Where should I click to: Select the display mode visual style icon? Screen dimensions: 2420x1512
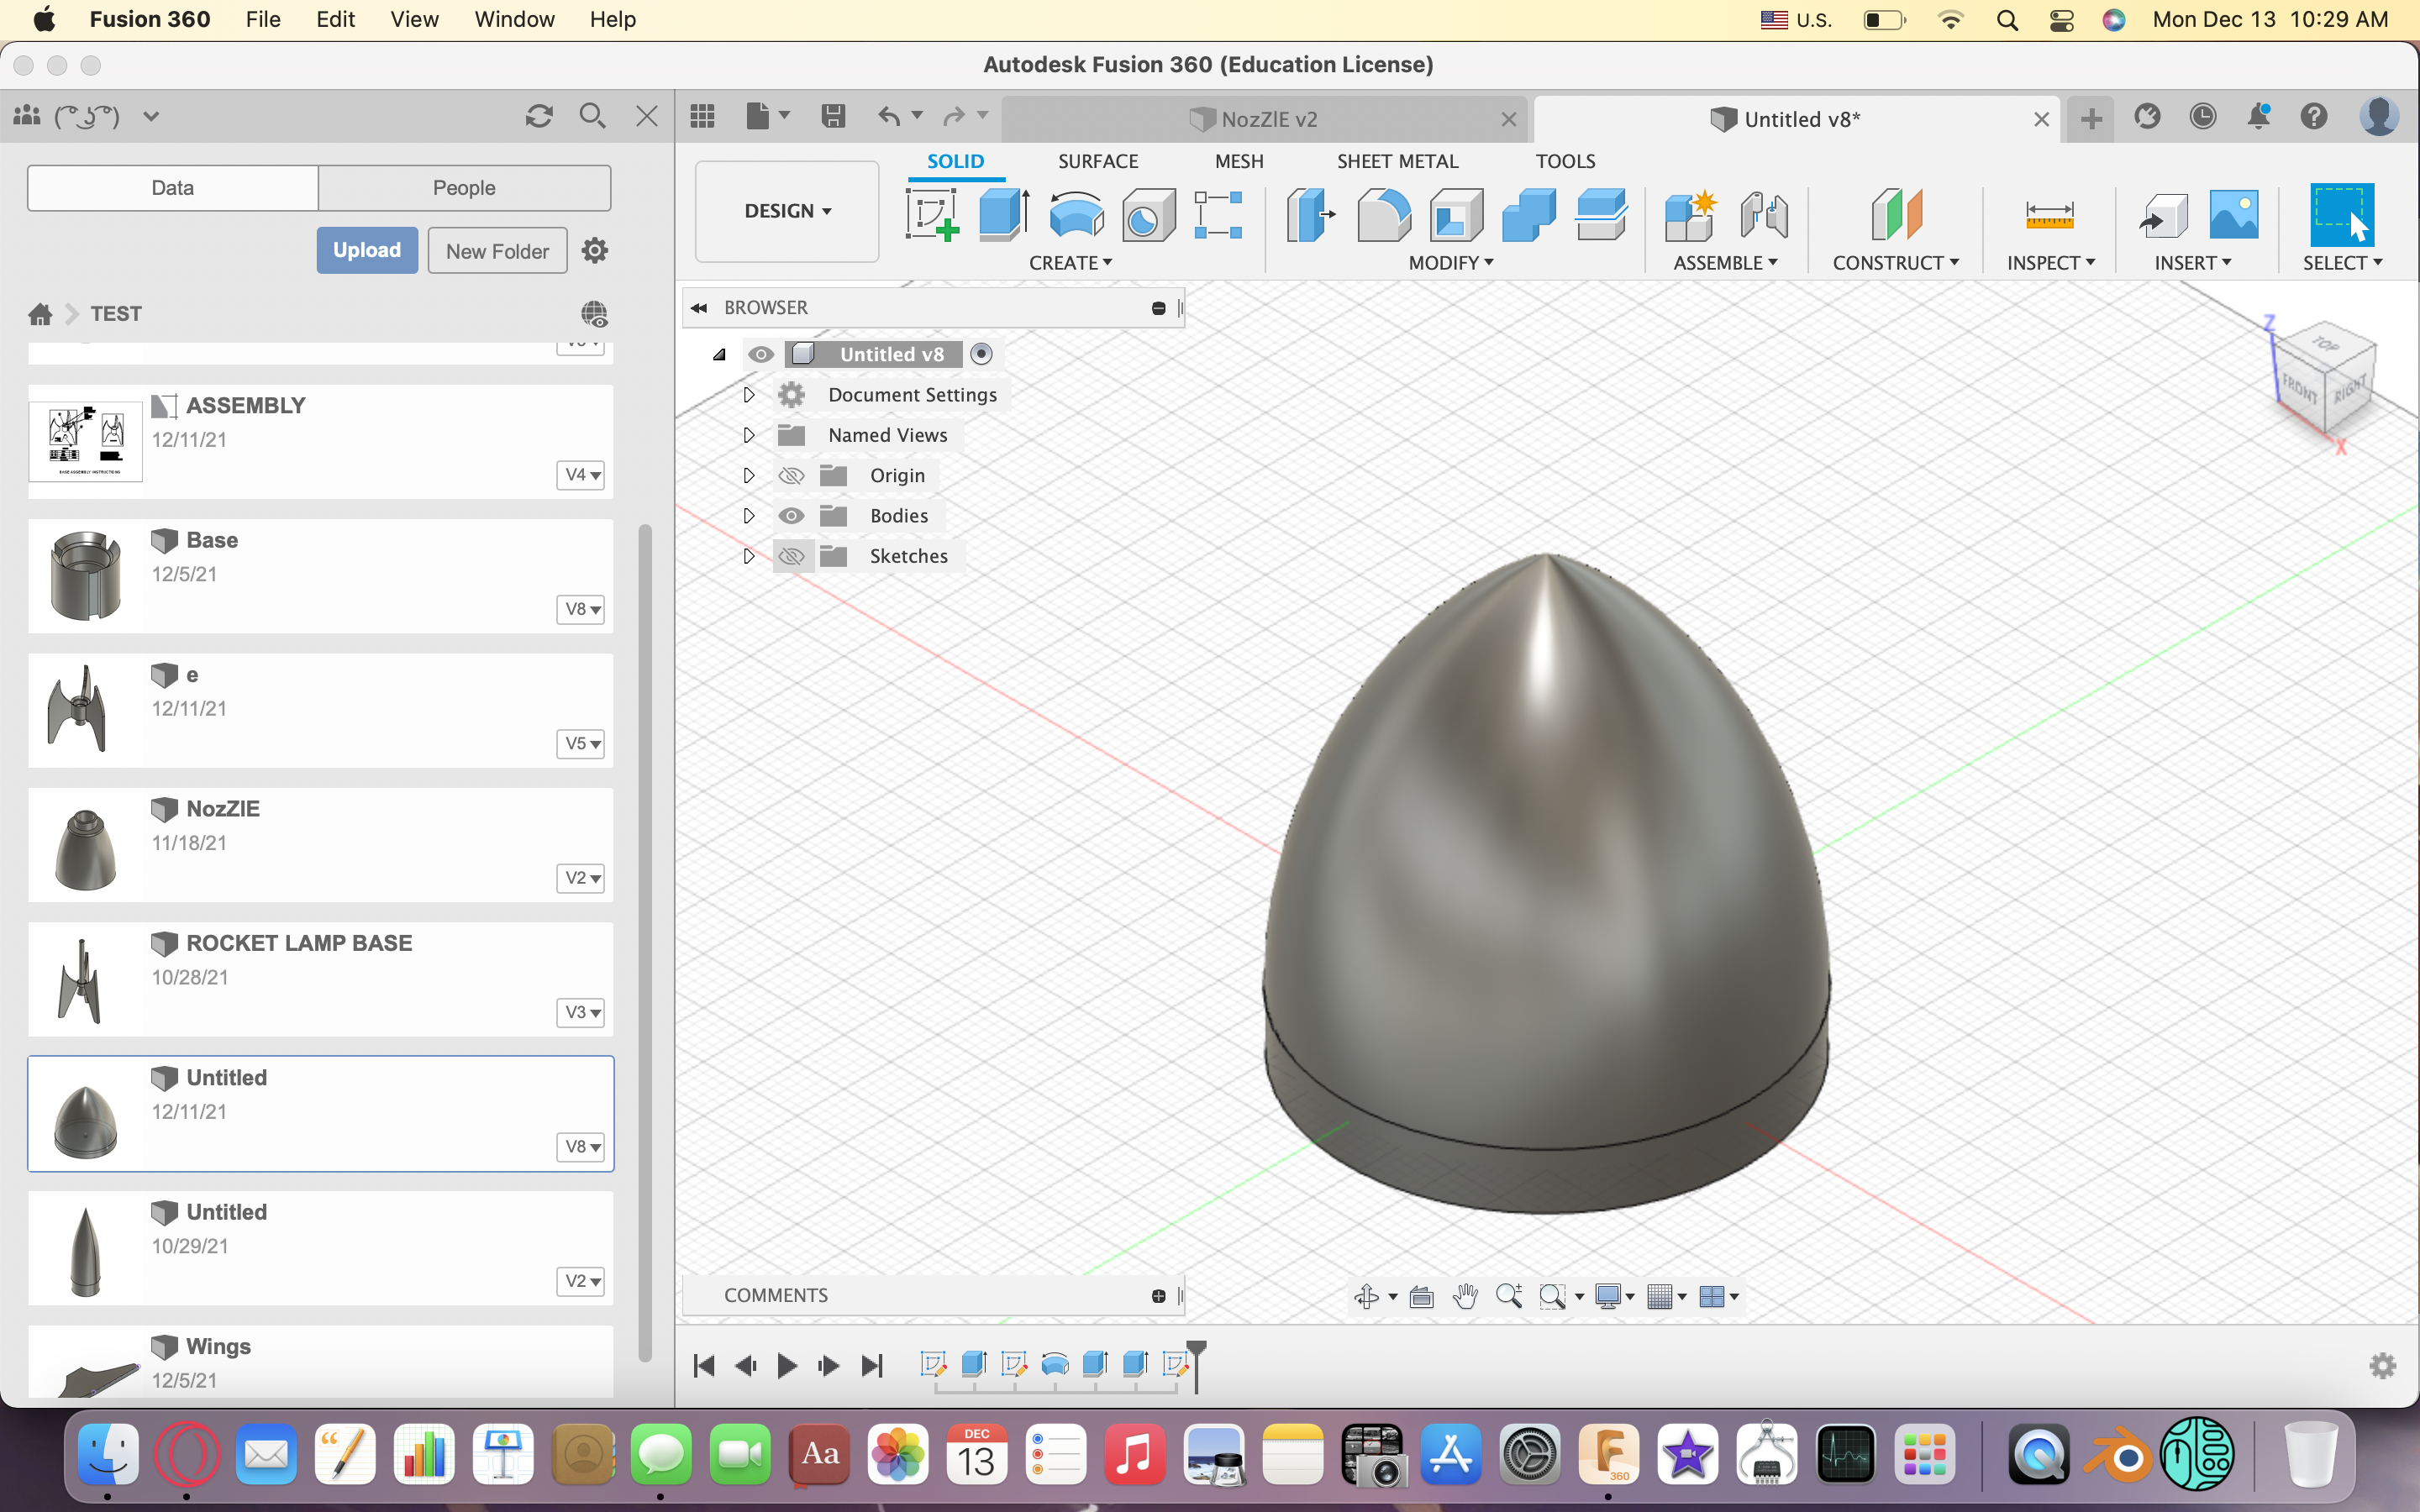point(1603,1296)
